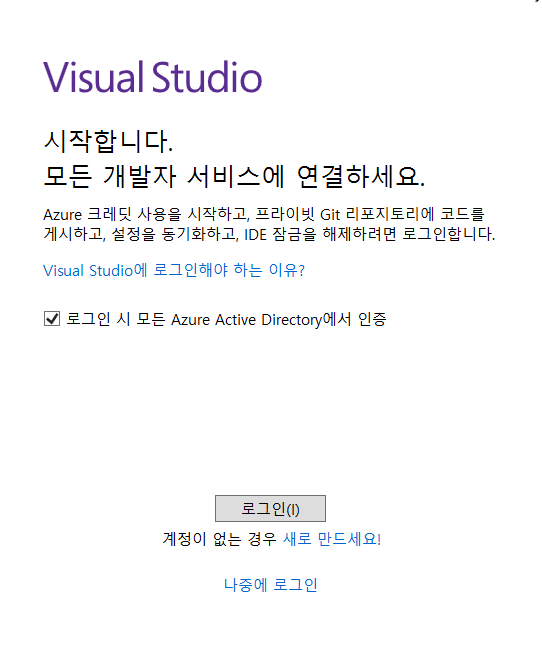
Task: Click the '시작합니다.' heading
Action: 108,141
